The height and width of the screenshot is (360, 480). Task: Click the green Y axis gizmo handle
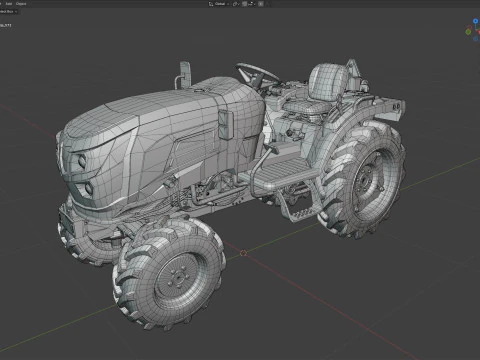[x=468, y=32]
